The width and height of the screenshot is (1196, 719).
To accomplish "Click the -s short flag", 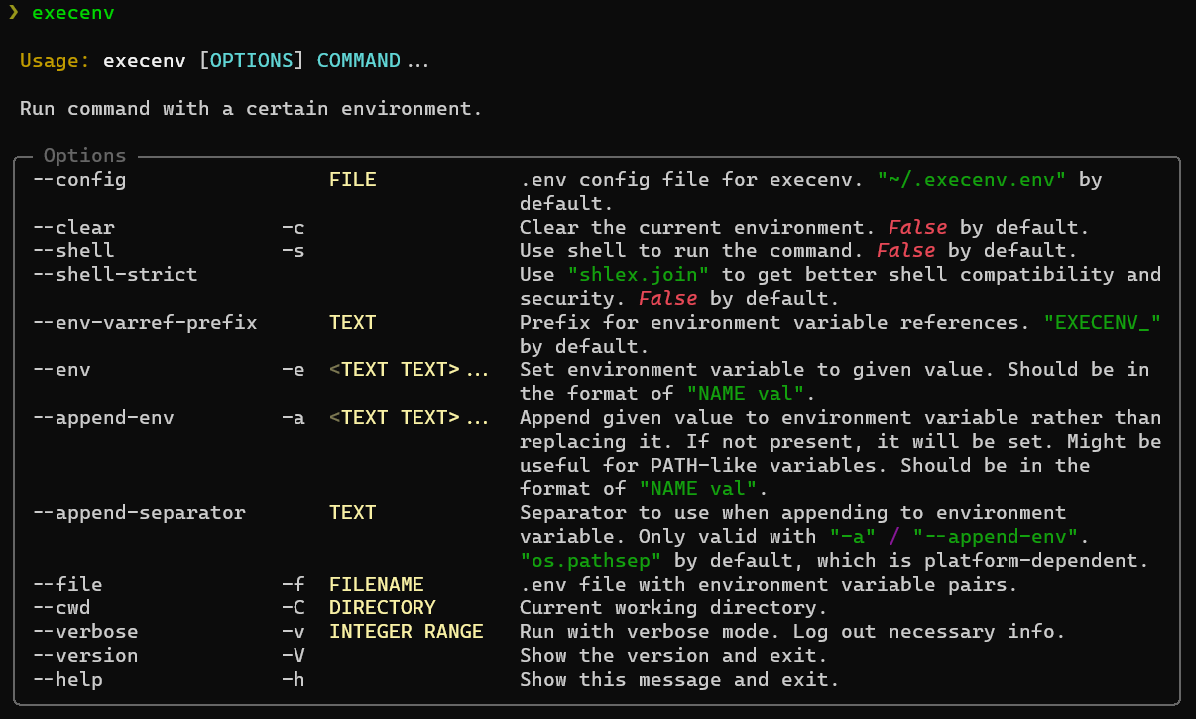I will (293, 251).
